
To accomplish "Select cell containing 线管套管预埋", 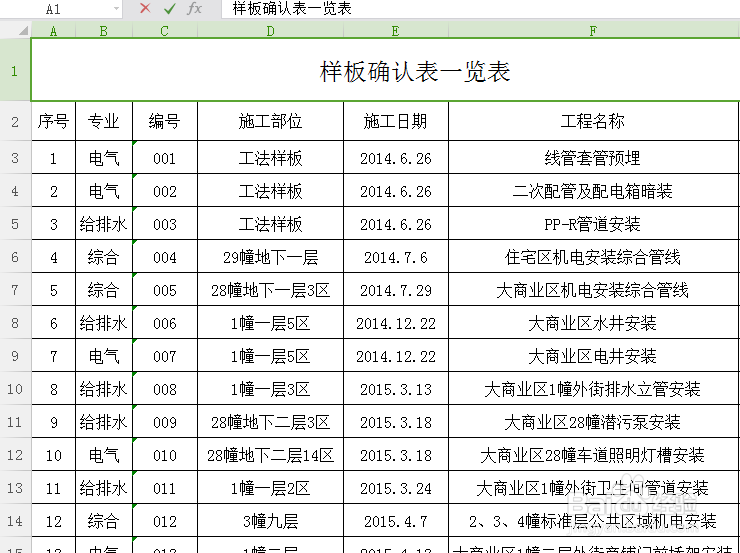I will pos(593,158).
